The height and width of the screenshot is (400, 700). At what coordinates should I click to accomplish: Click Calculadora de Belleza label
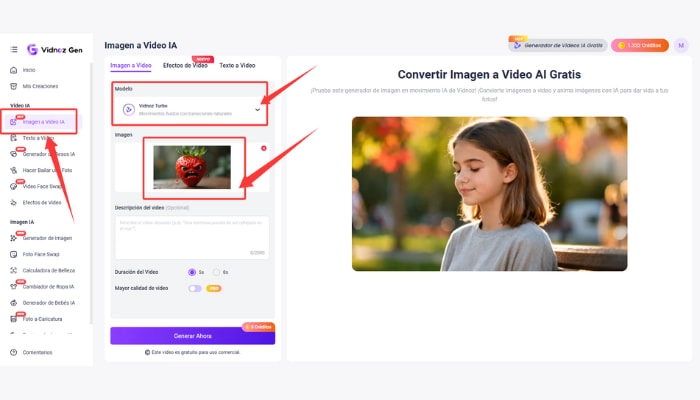[x=49, y=270]
